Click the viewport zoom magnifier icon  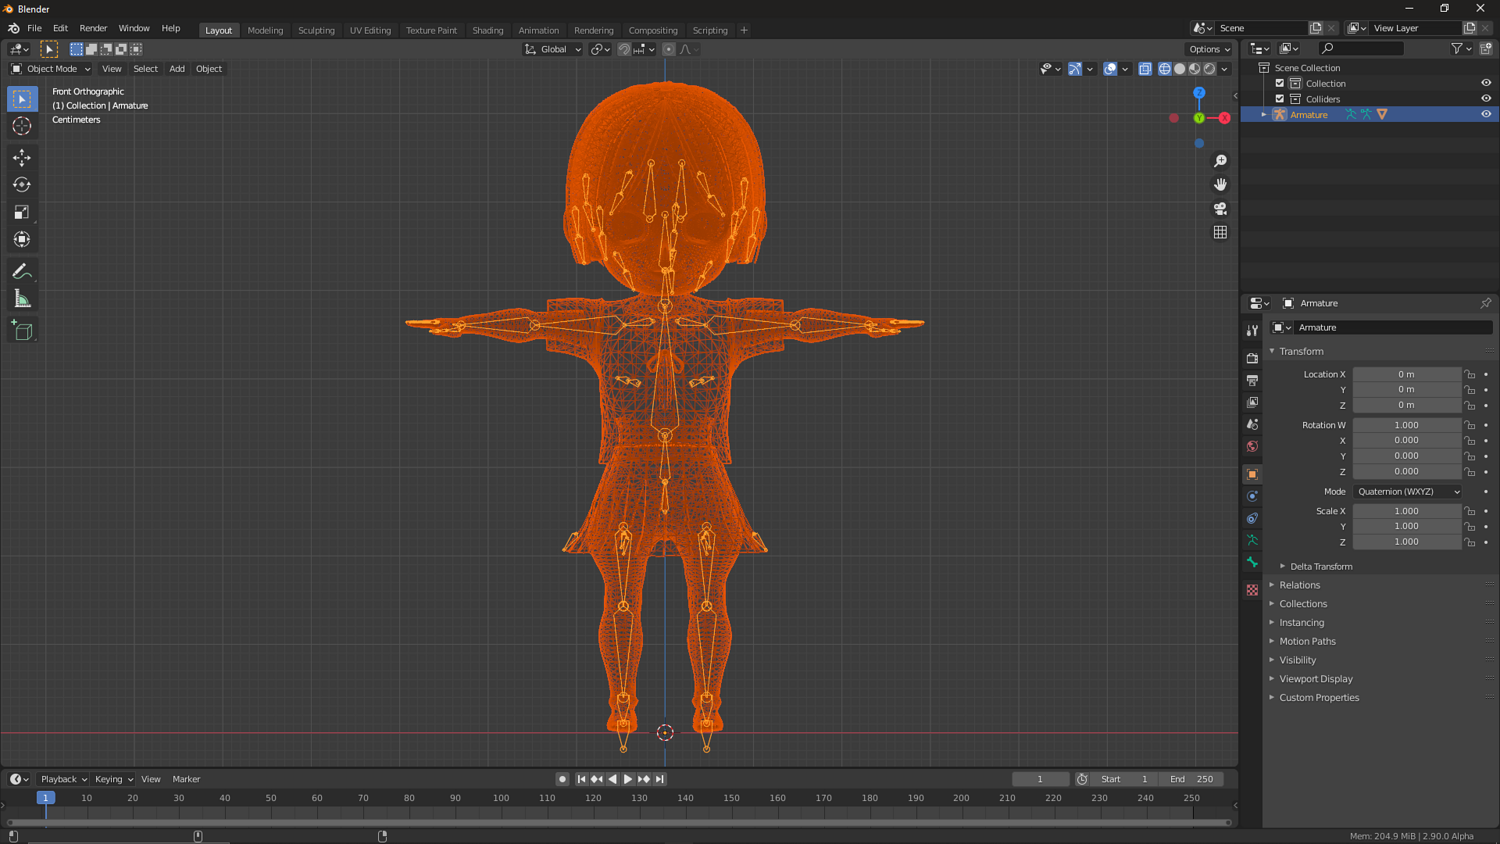pos(1220,161)
